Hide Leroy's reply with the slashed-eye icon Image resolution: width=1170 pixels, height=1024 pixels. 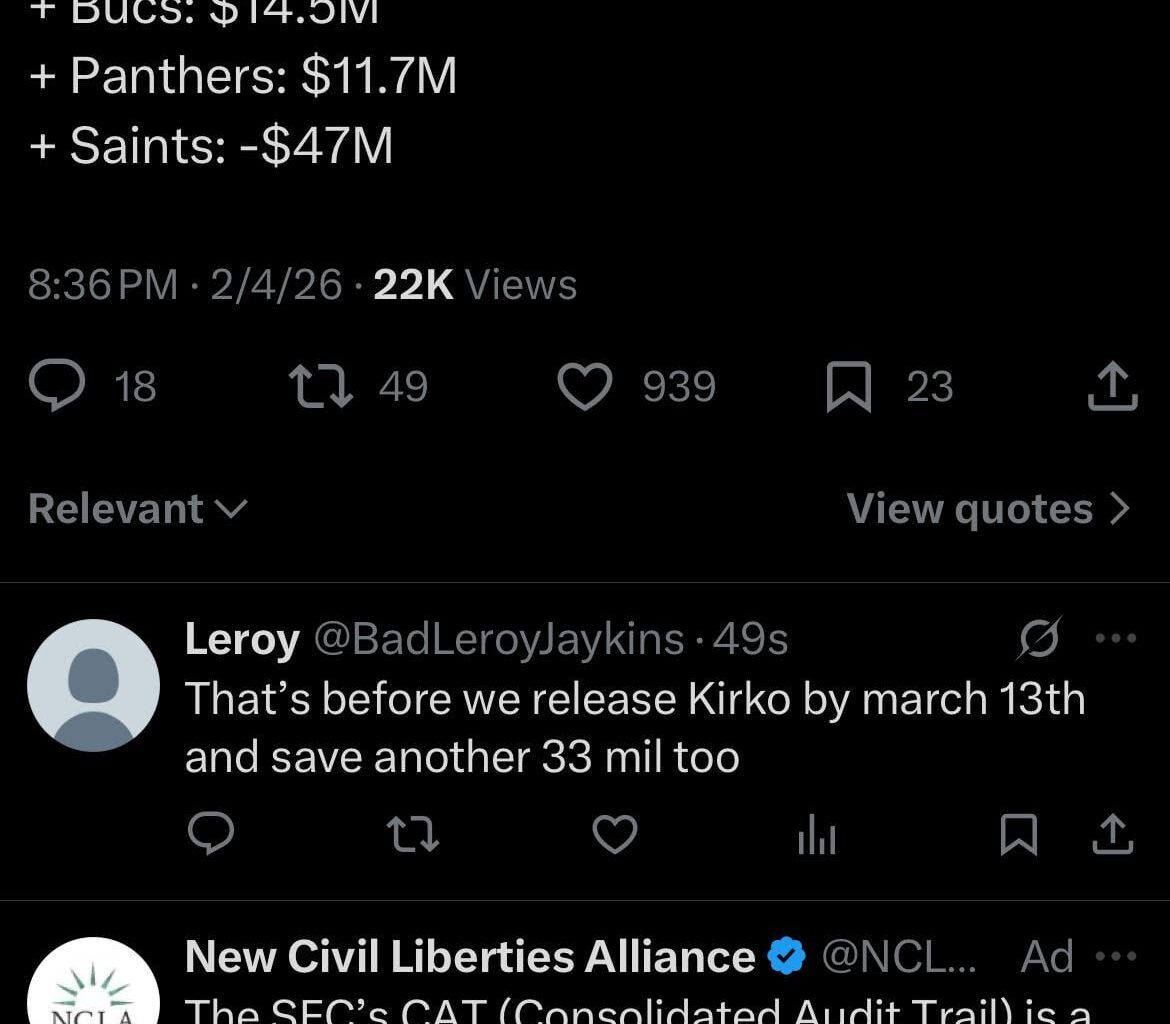(x=1040, y=637)
